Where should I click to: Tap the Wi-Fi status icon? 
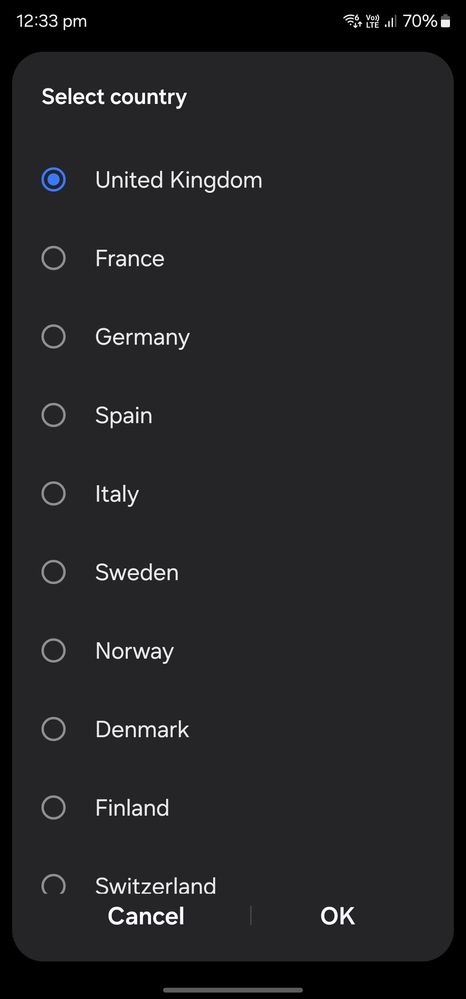(353, 22)
